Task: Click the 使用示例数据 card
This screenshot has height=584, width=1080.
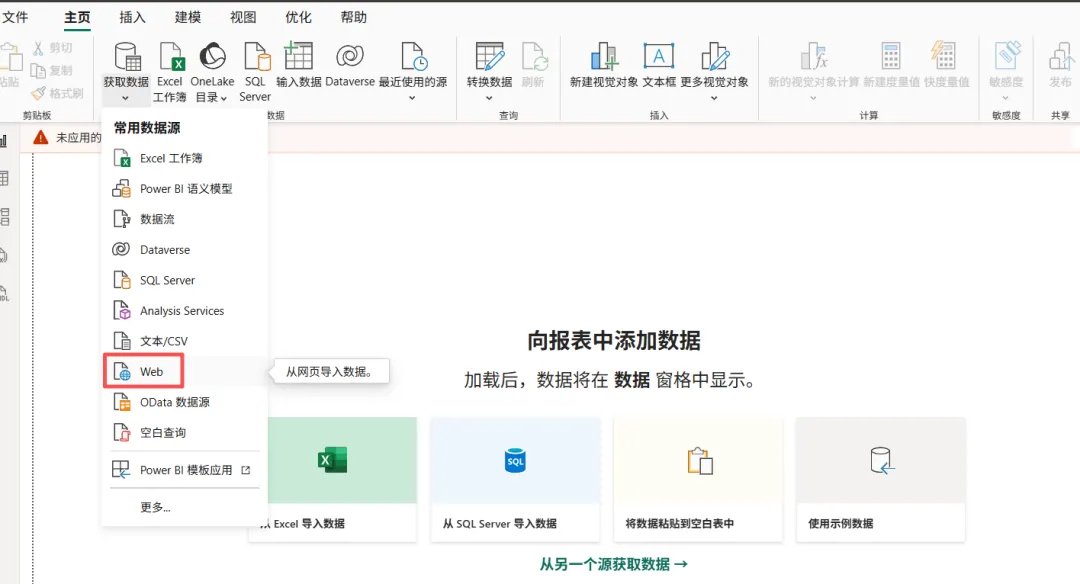Action: tap(881, 479)
